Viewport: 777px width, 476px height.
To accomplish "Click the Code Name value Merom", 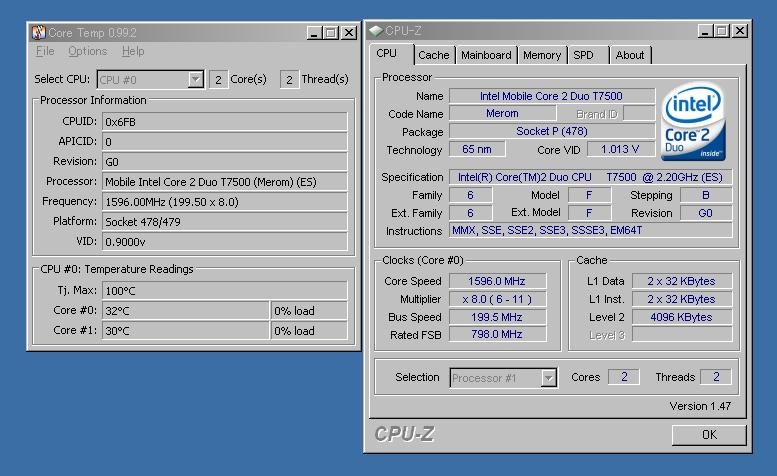I will 502,113.
